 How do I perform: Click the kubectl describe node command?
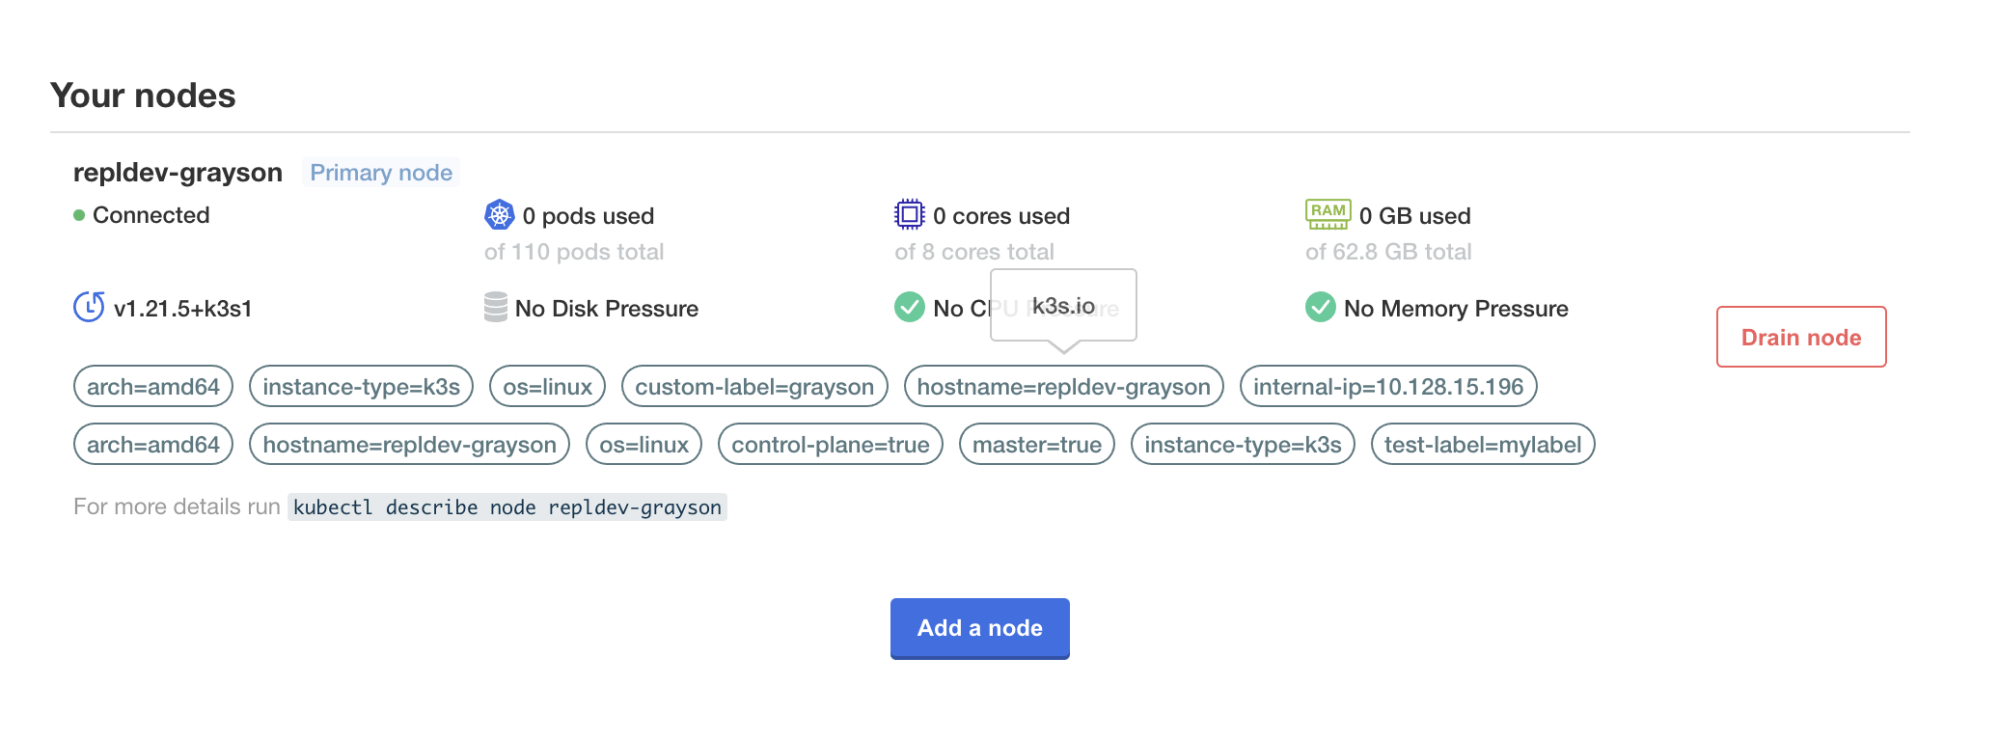[507, 508]
